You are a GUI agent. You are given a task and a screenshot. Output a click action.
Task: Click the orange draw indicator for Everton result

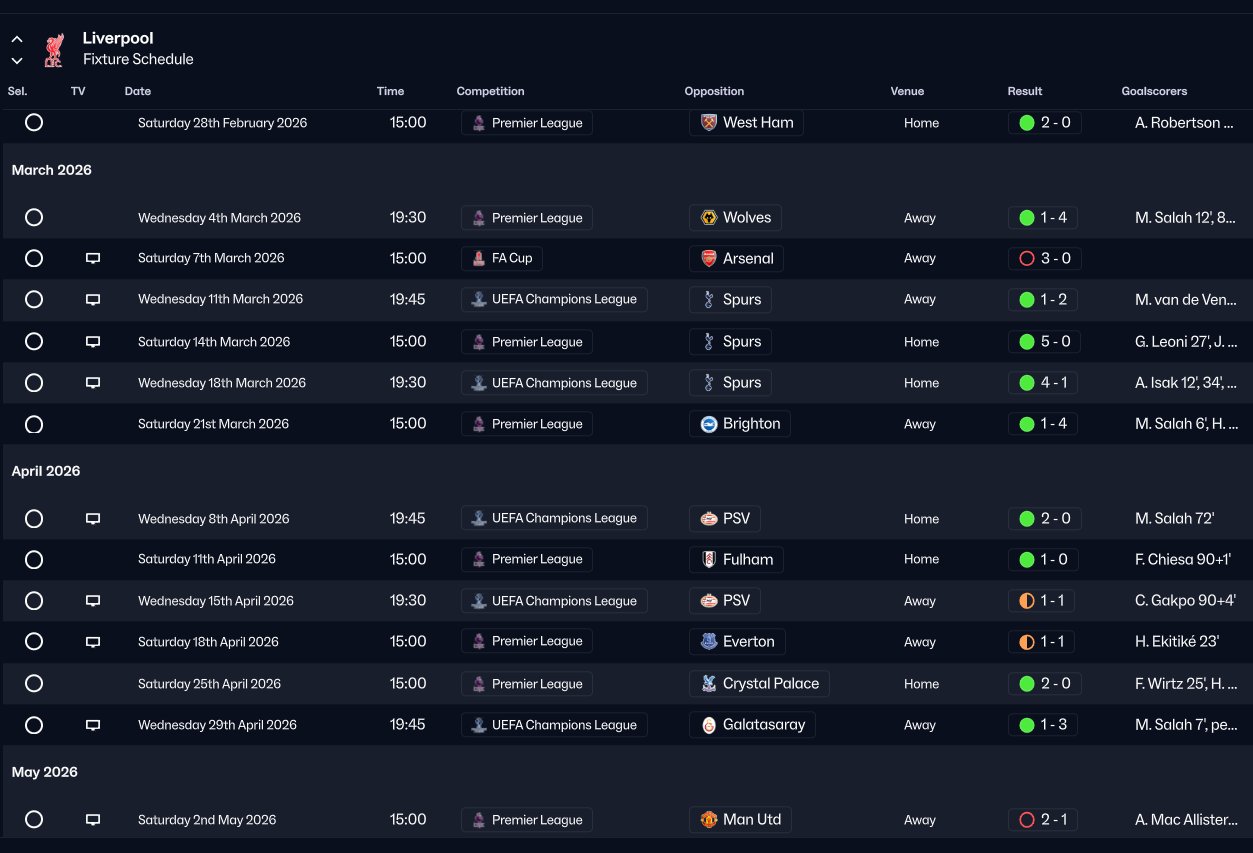tap(1026, 642)
